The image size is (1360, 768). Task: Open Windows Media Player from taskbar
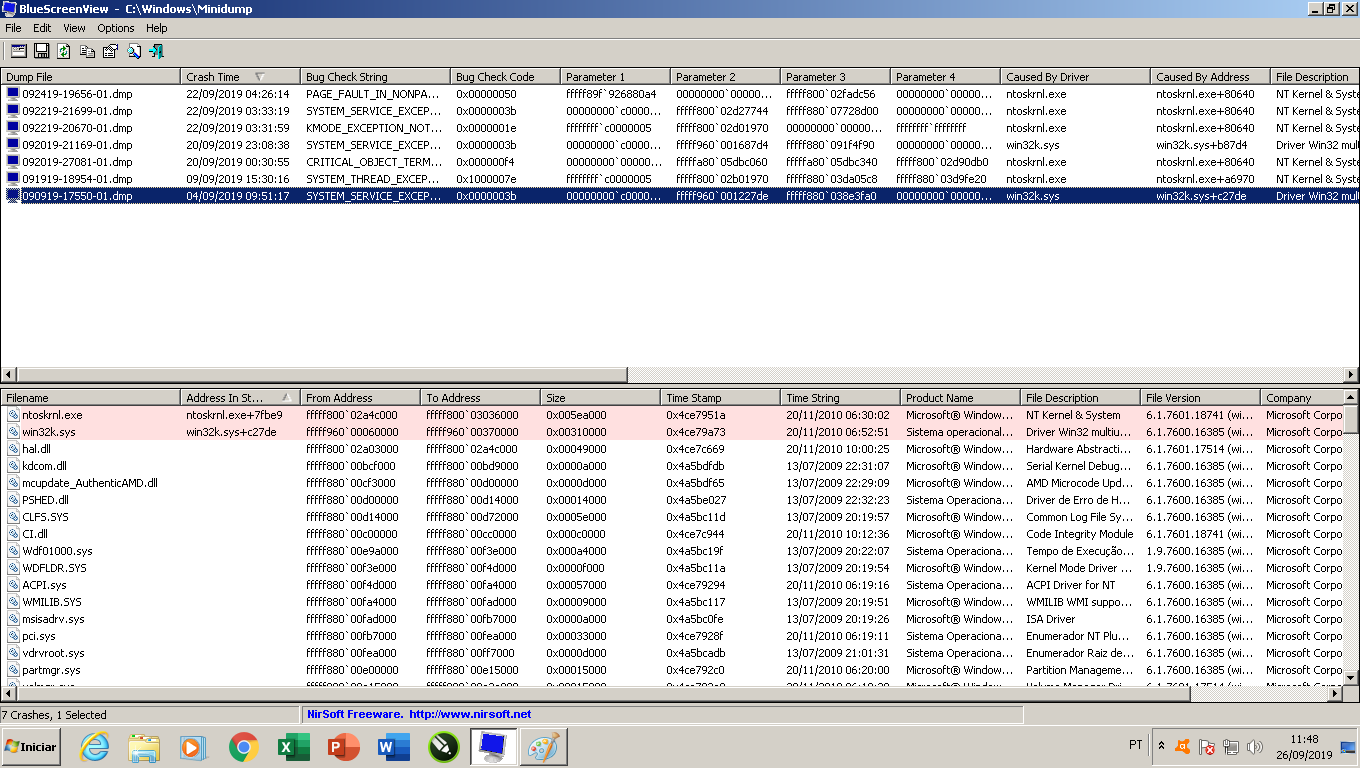[193, 747]
